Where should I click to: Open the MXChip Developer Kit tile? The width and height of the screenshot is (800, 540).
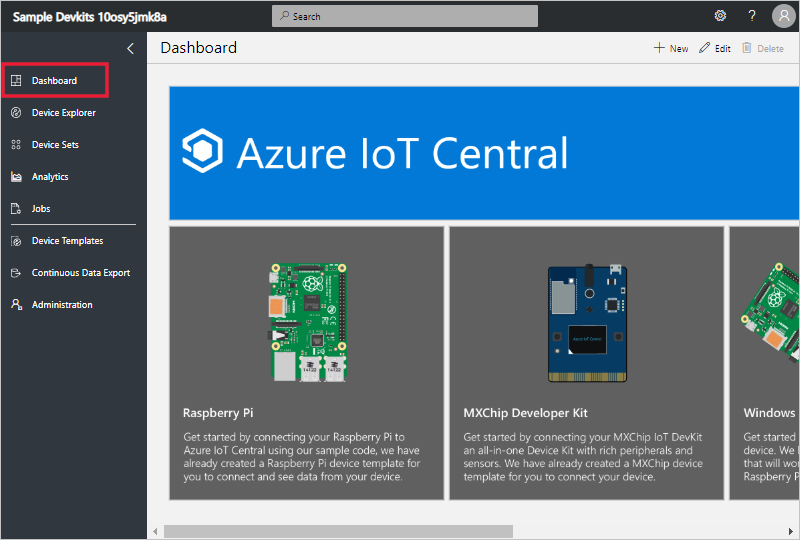coord(586,363)
